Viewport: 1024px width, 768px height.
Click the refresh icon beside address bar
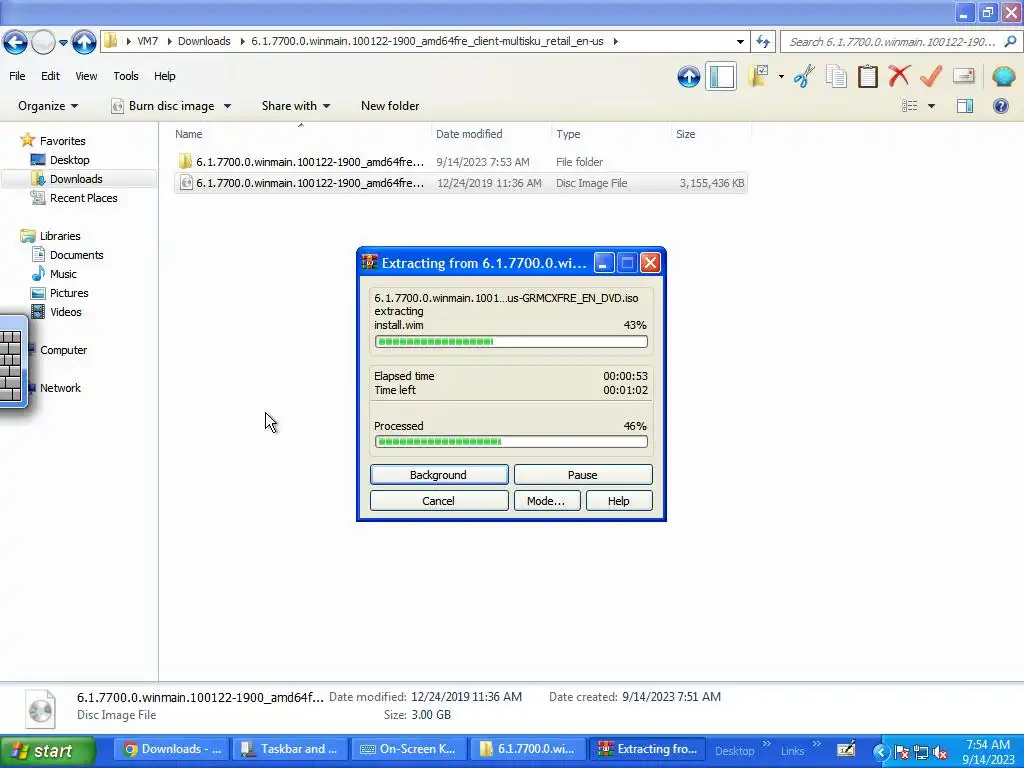pos(763,42)
